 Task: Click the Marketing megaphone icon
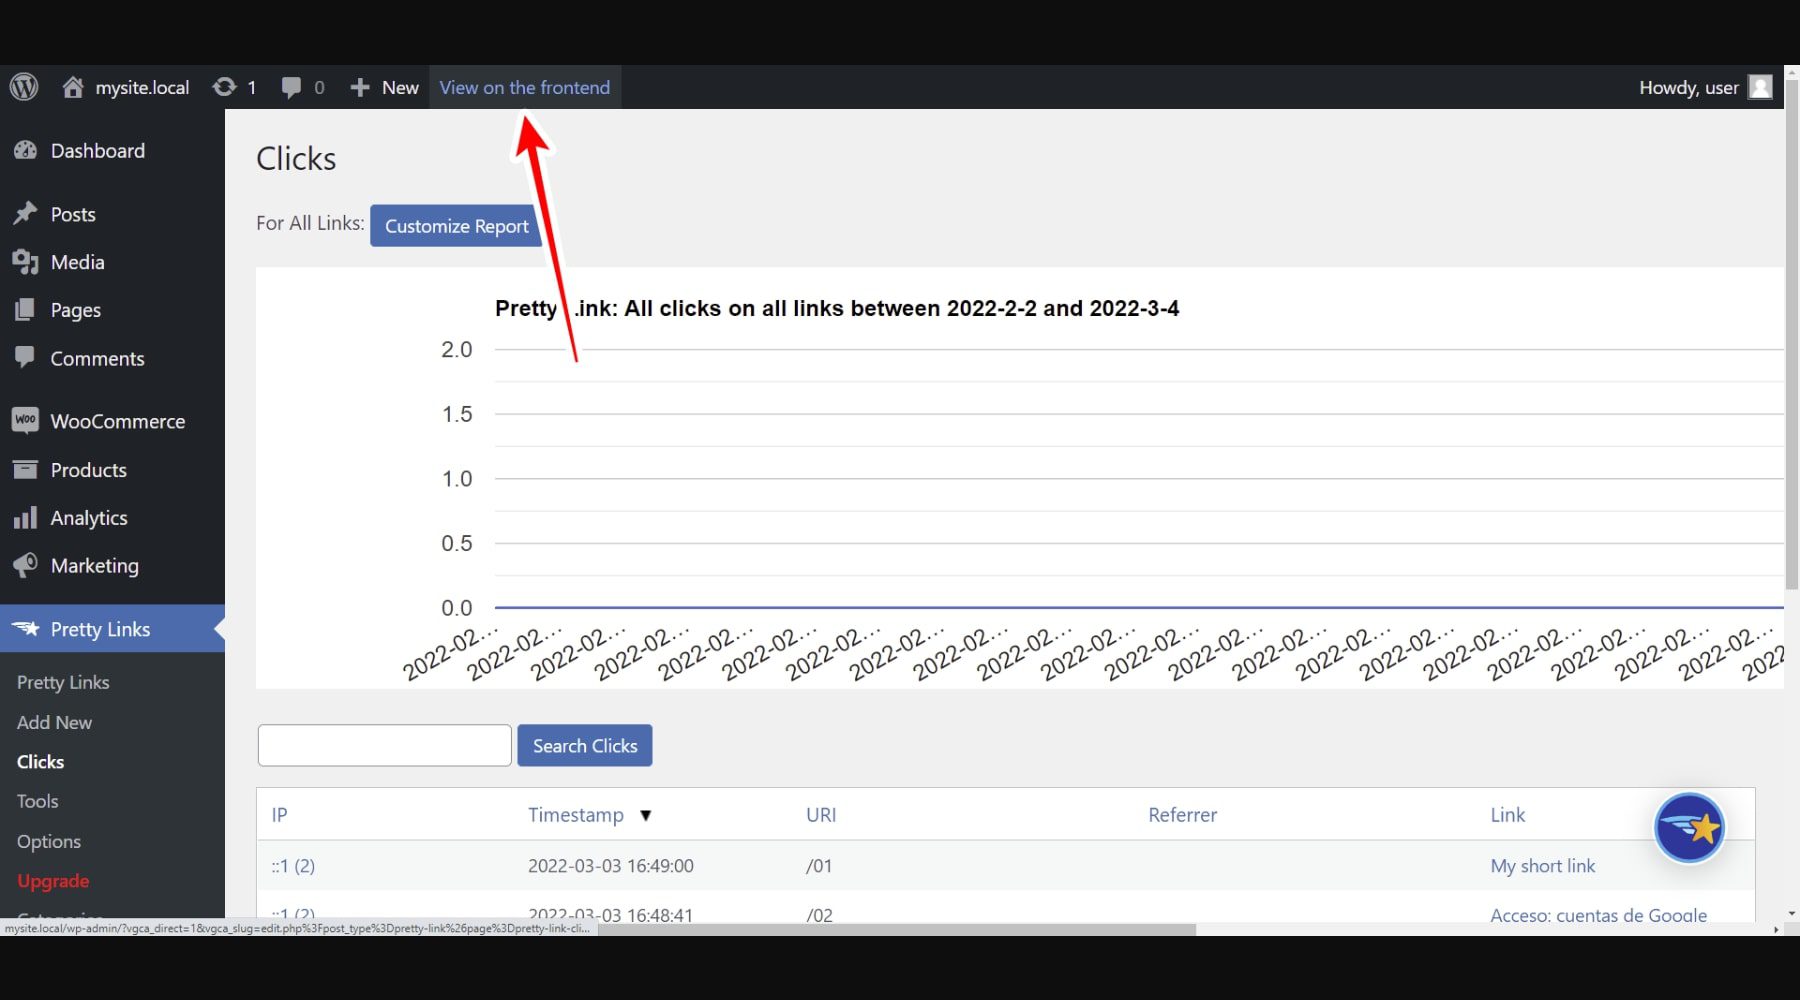pyautogui.click(x=26, y=565)
